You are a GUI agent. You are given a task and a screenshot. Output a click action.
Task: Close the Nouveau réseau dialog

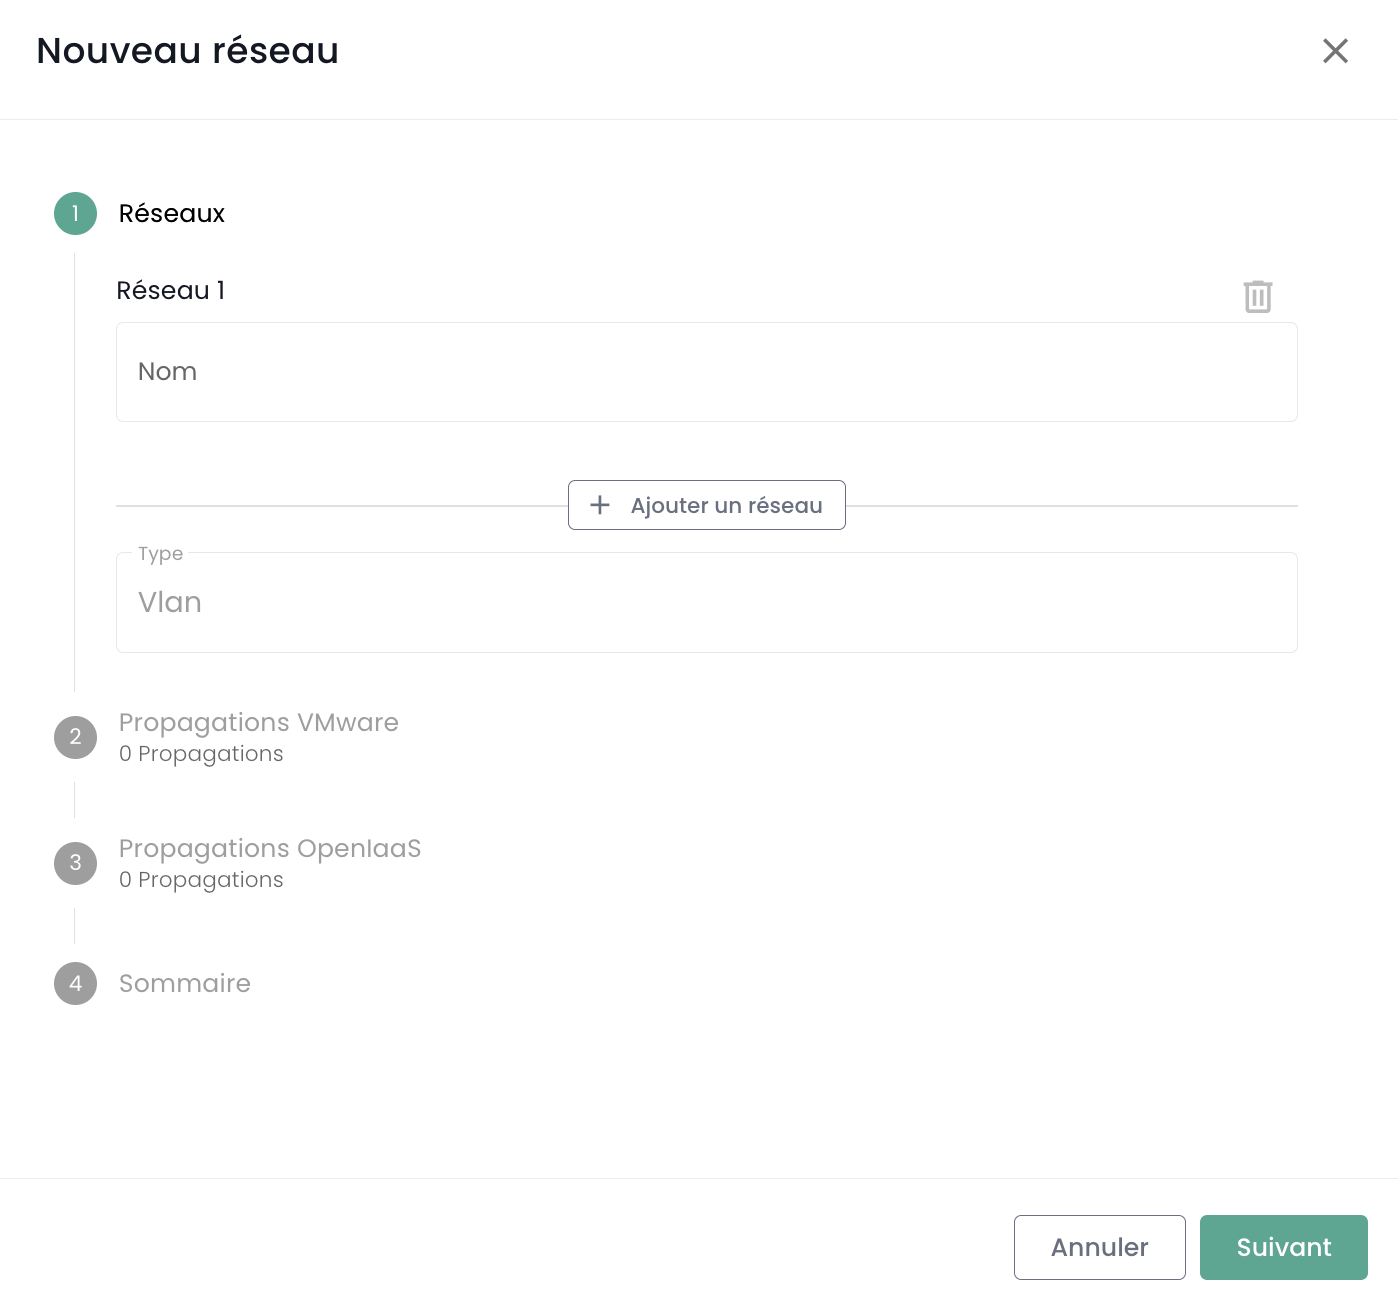click(1335, 51)
